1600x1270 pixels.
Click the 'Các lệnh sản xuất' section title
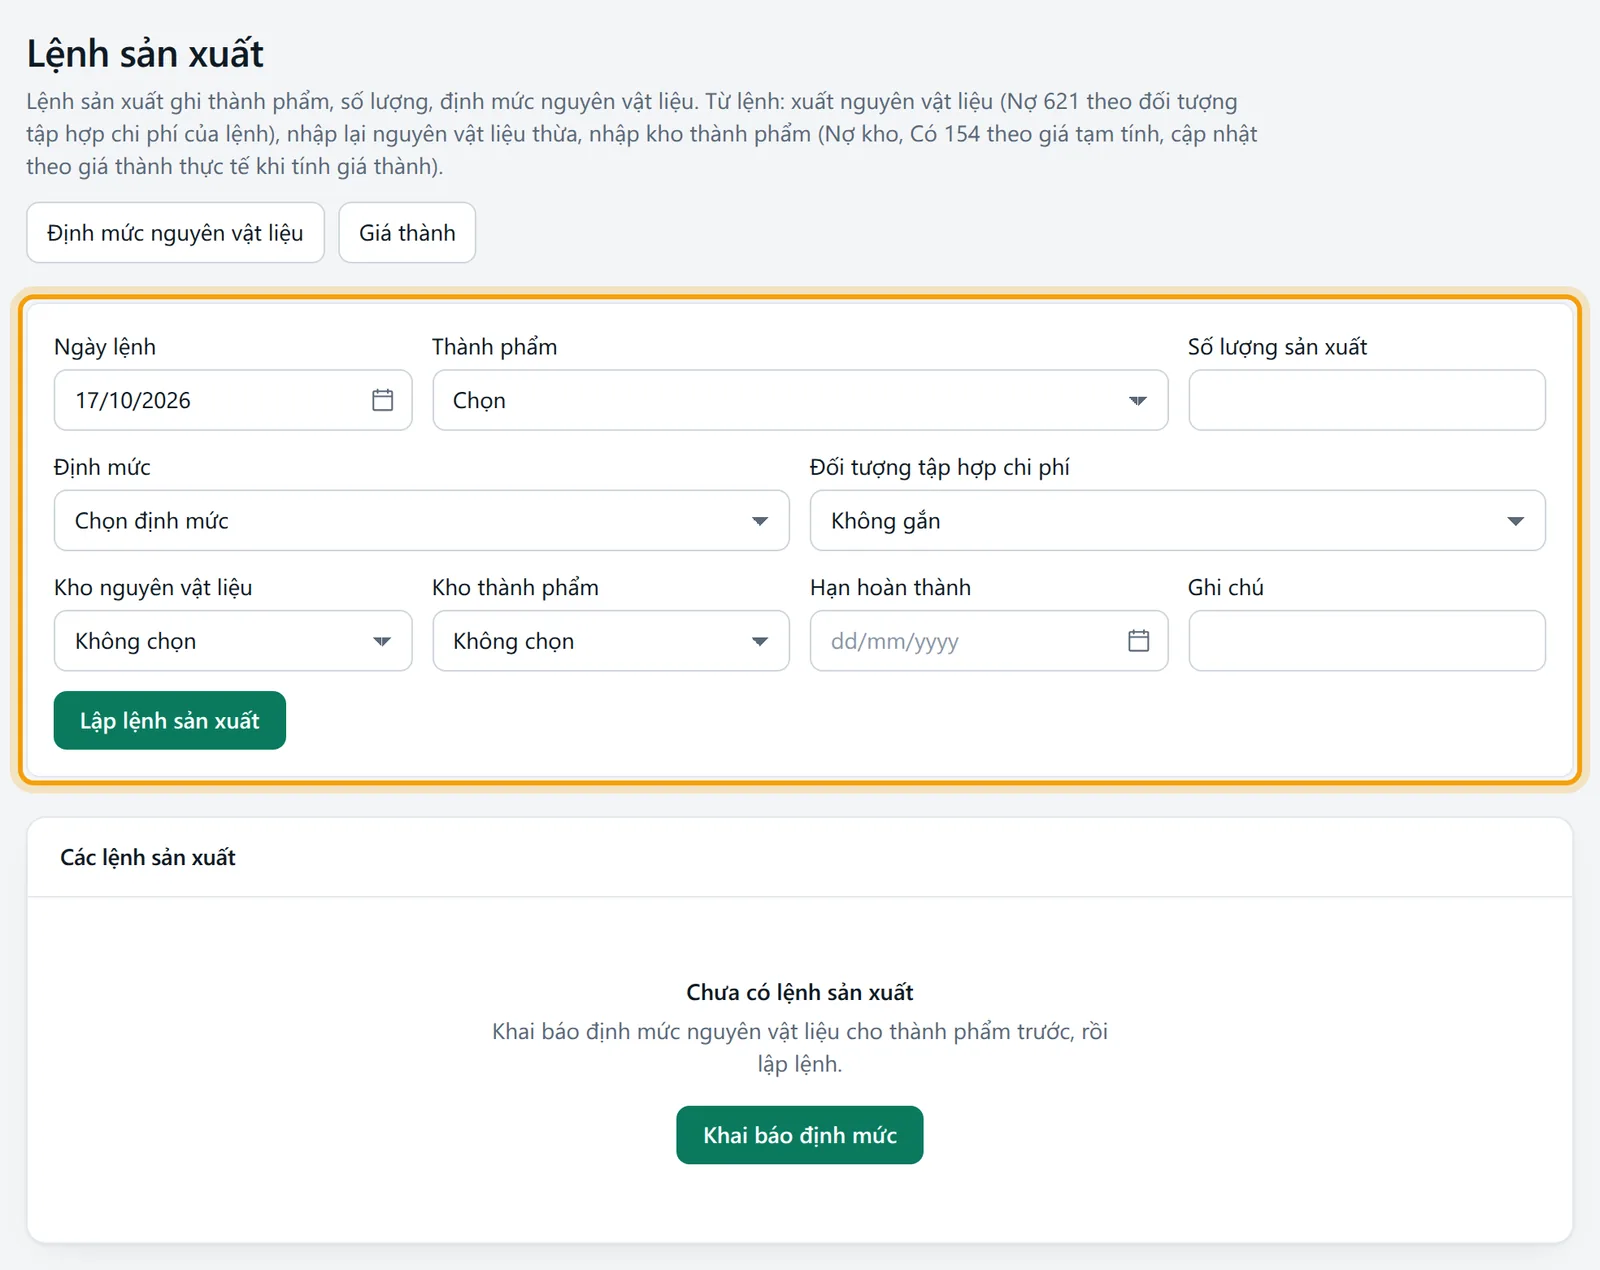148,857
